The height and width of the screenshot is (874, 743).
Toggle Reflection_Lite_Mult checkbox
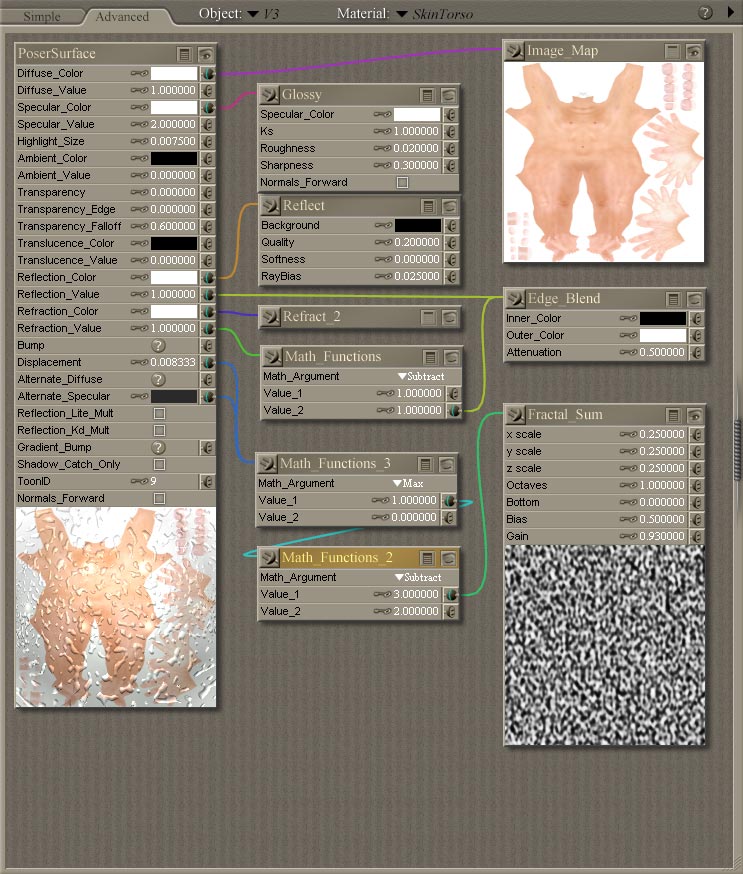(159, 414)
